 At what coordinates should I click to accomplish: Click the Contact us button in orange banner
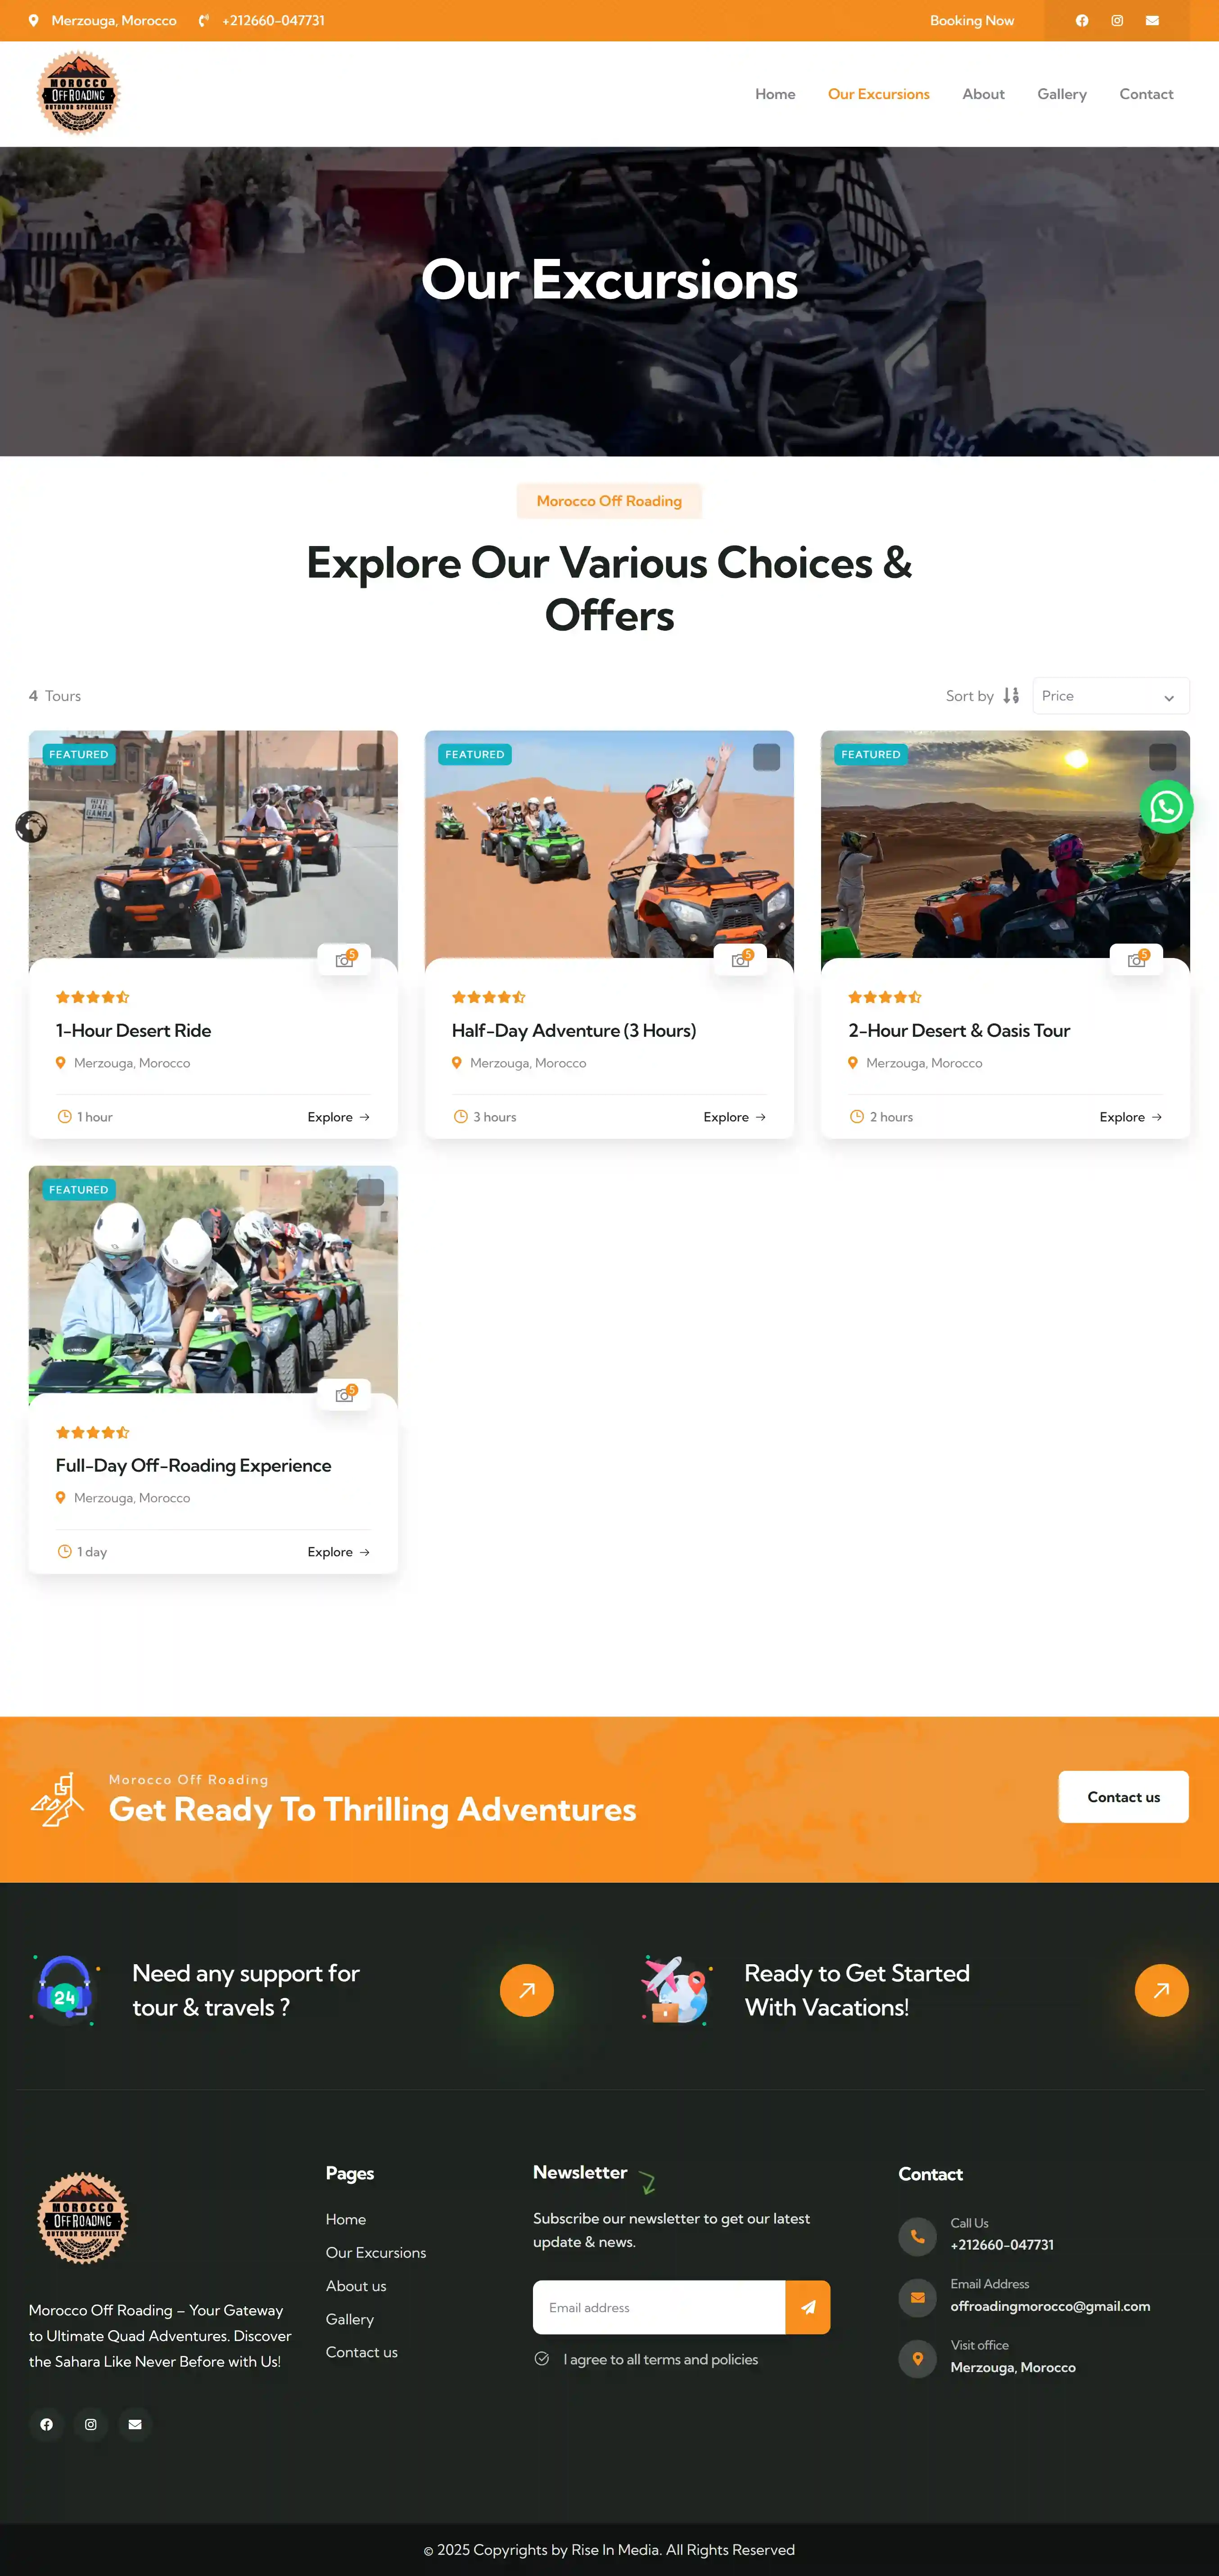(x=1123, y=1797)
